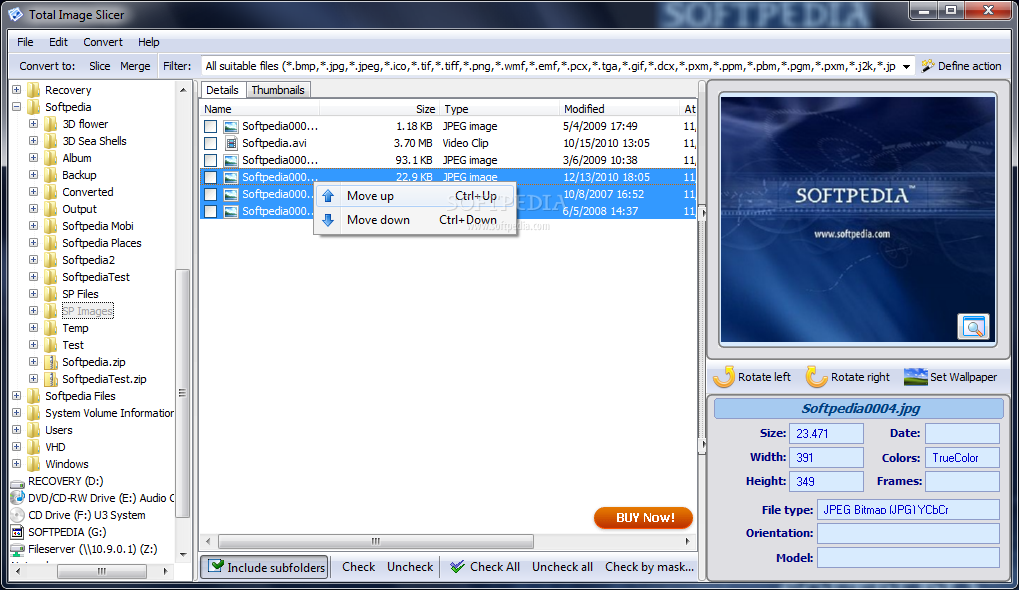Click the file list horizontal scrollbar thumb
Viewport: 1019px width, 590px height.
(x=376, y=541)
